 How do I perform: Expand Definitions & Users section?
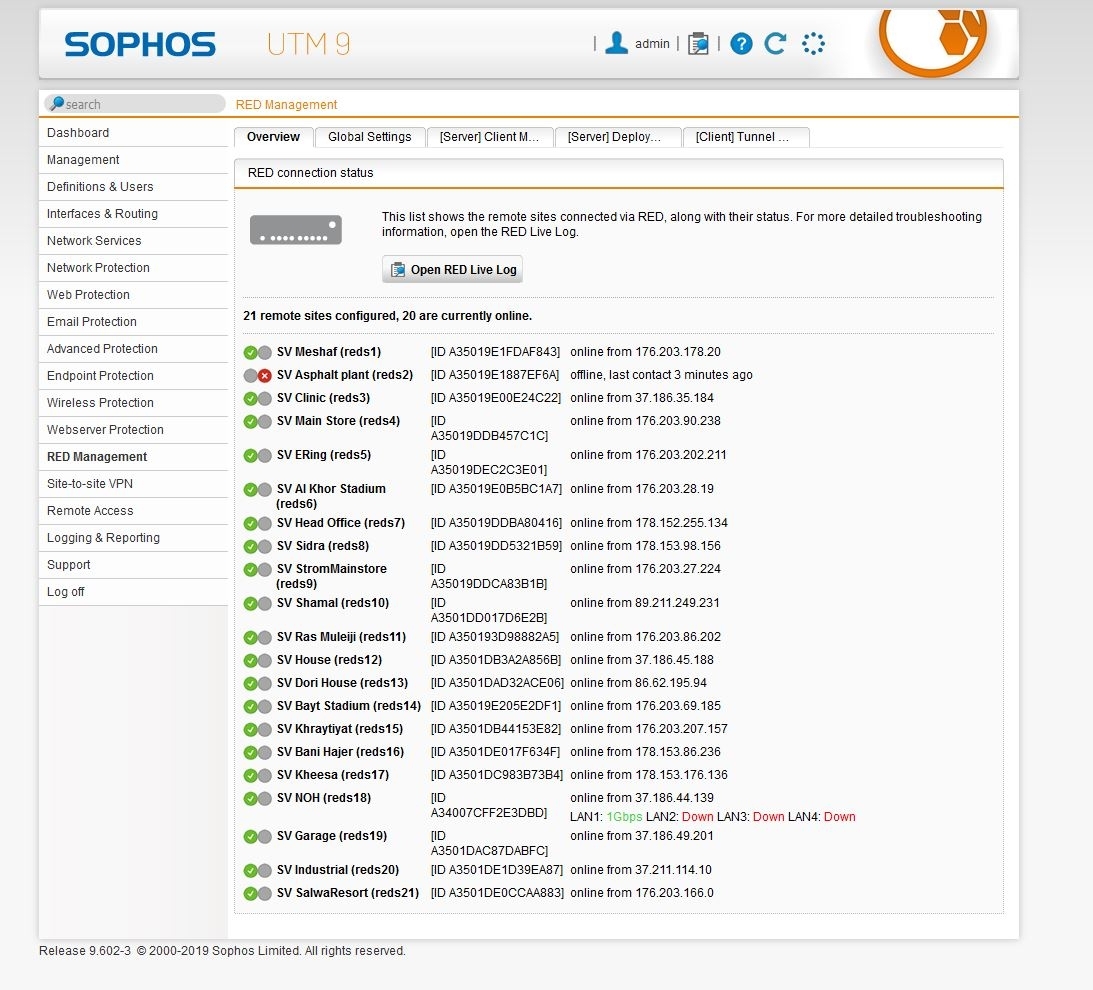point(100,187)
